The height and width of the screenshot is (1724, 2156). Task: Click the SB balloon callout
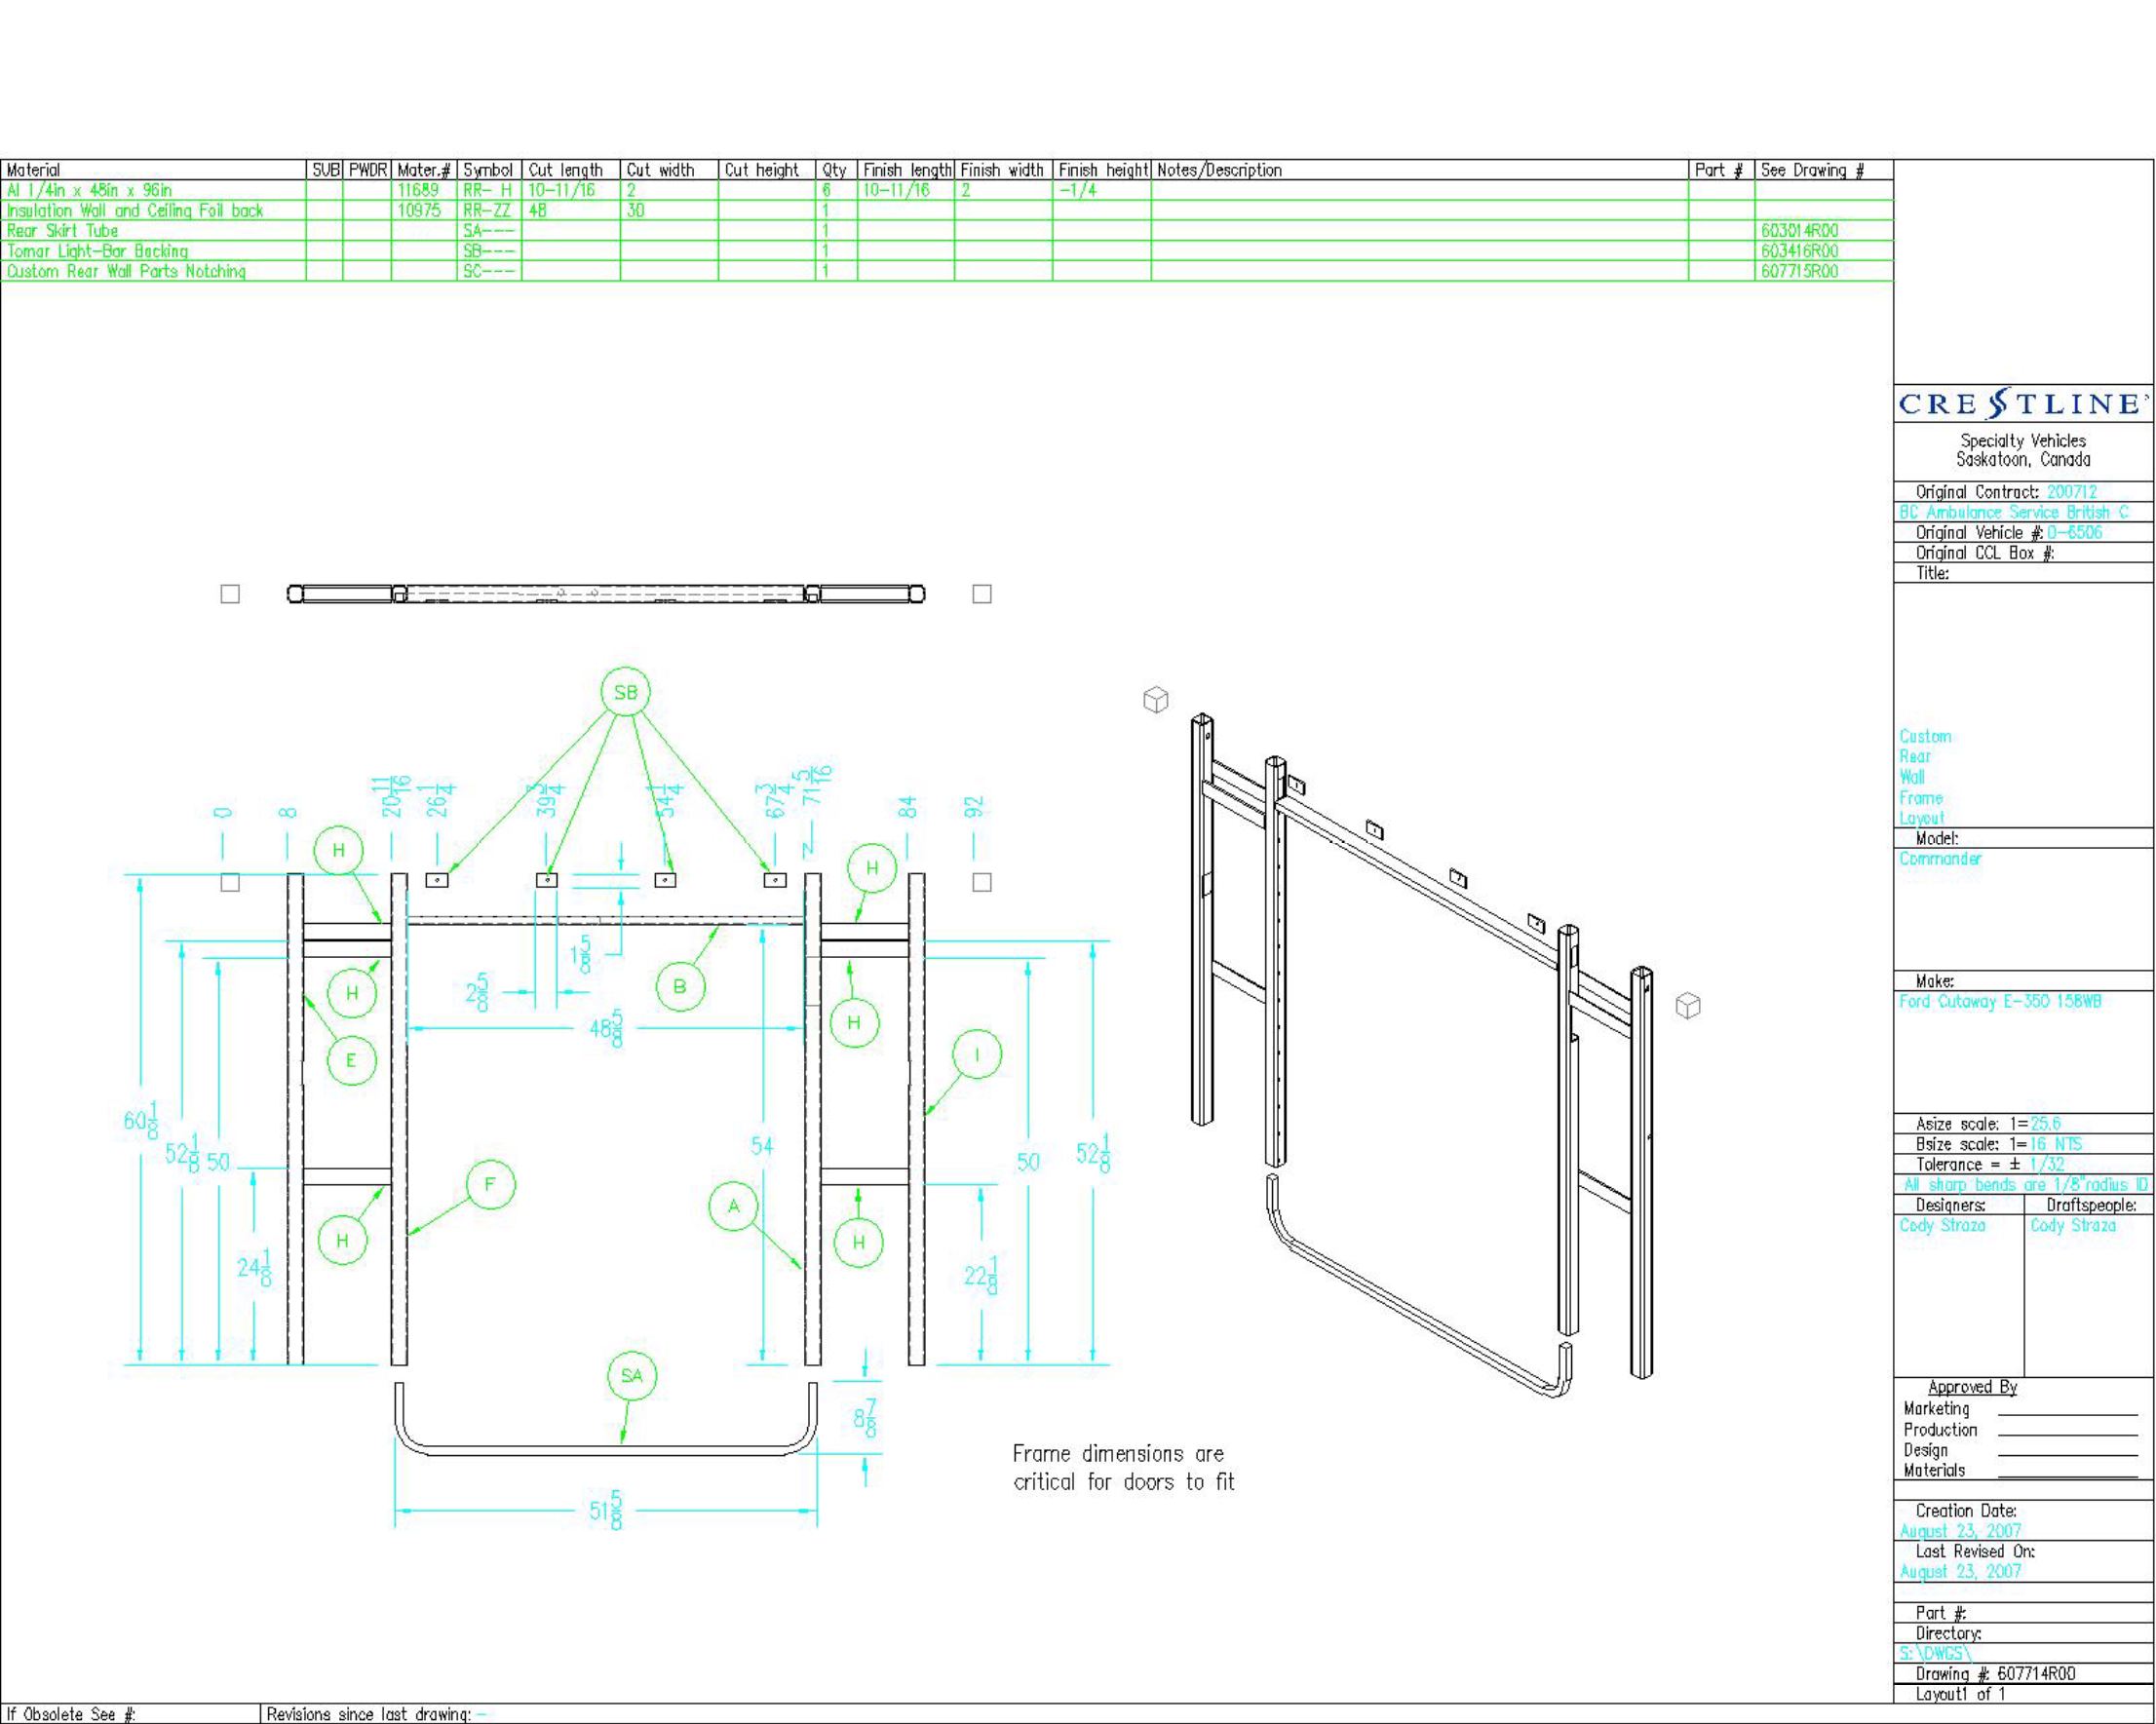tap(625, 692)
